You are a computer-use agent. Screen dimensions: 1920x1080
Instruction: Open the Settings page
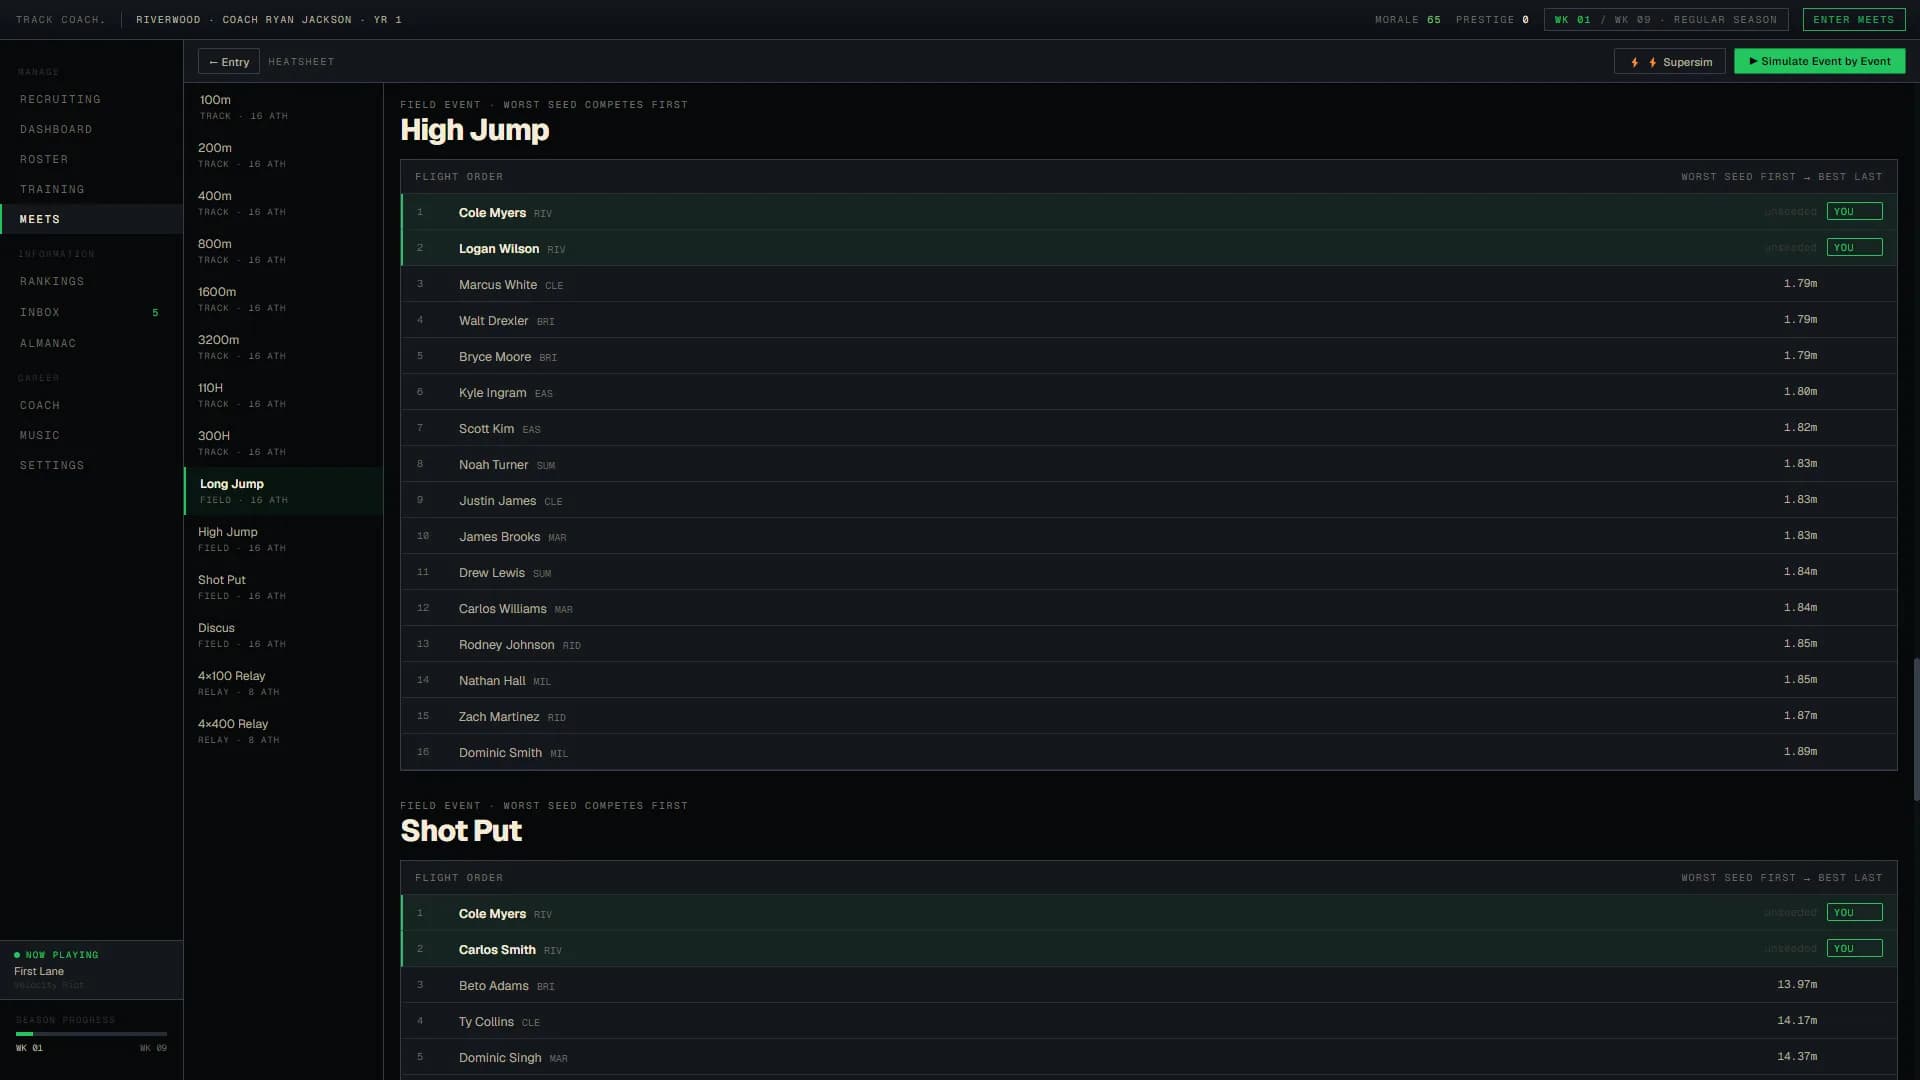point(91,466)
